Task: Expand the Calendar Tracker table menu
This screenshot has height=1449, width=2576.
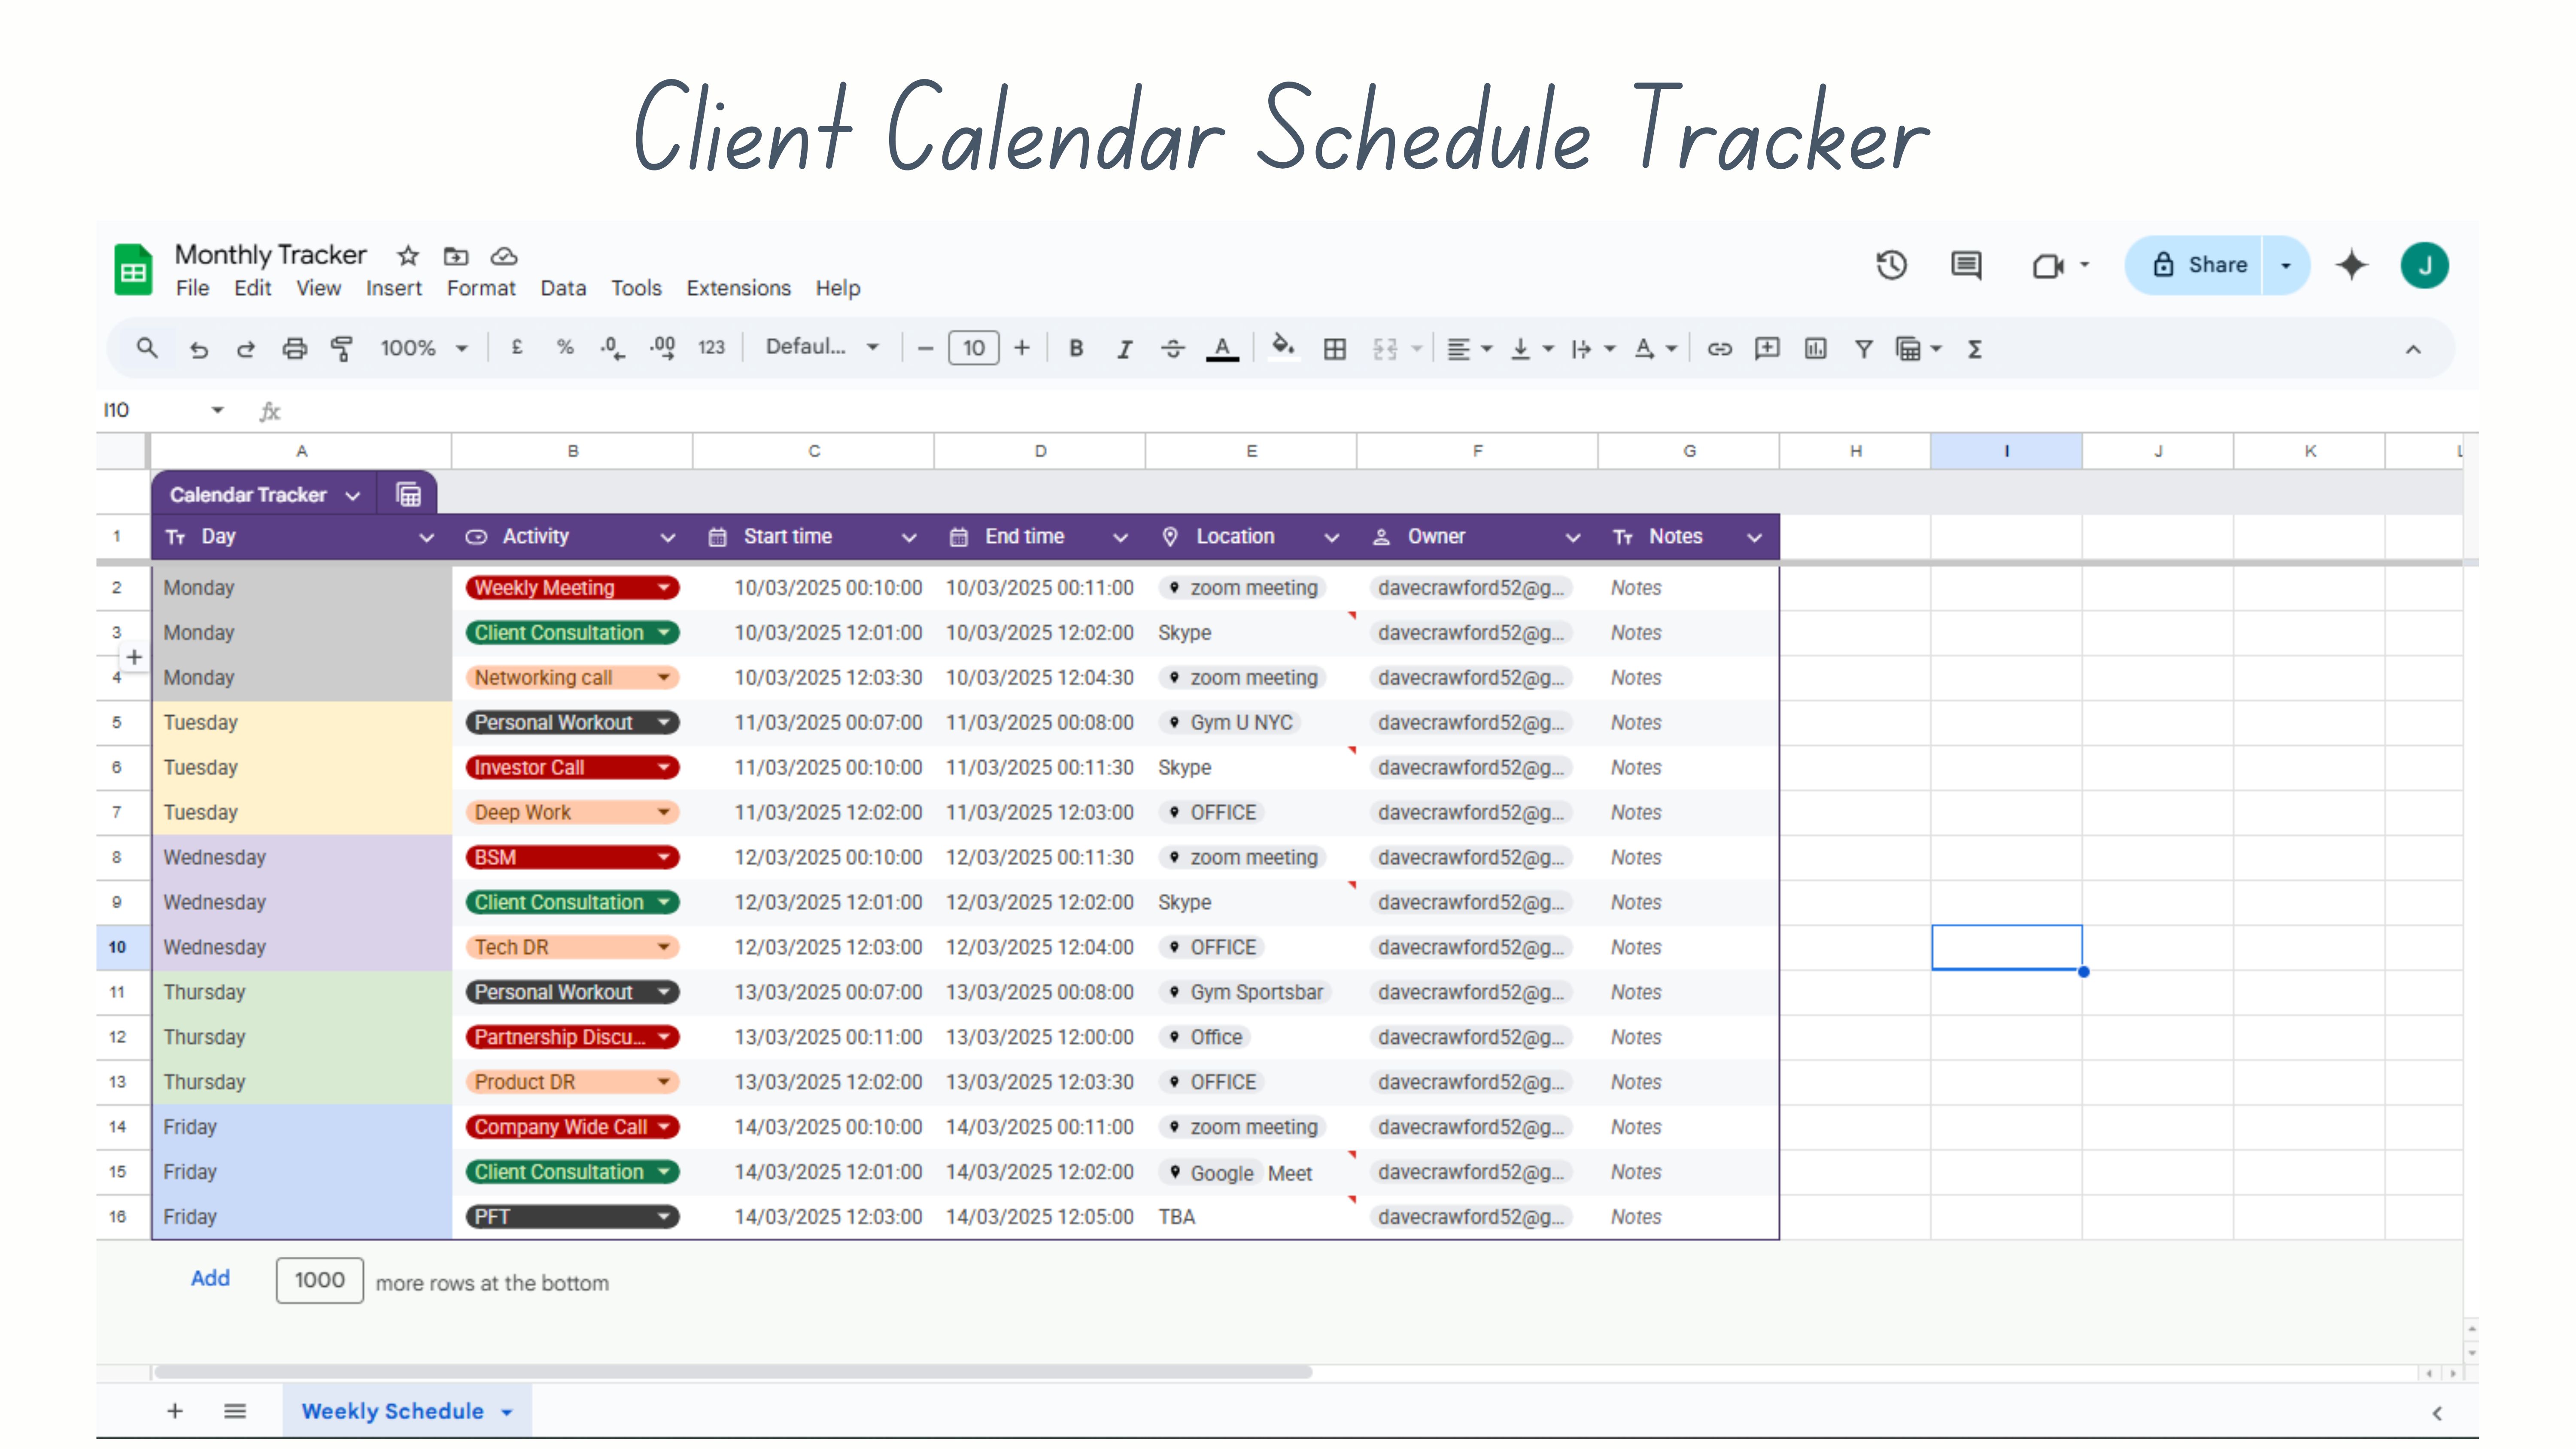Action: click(352, 495)
